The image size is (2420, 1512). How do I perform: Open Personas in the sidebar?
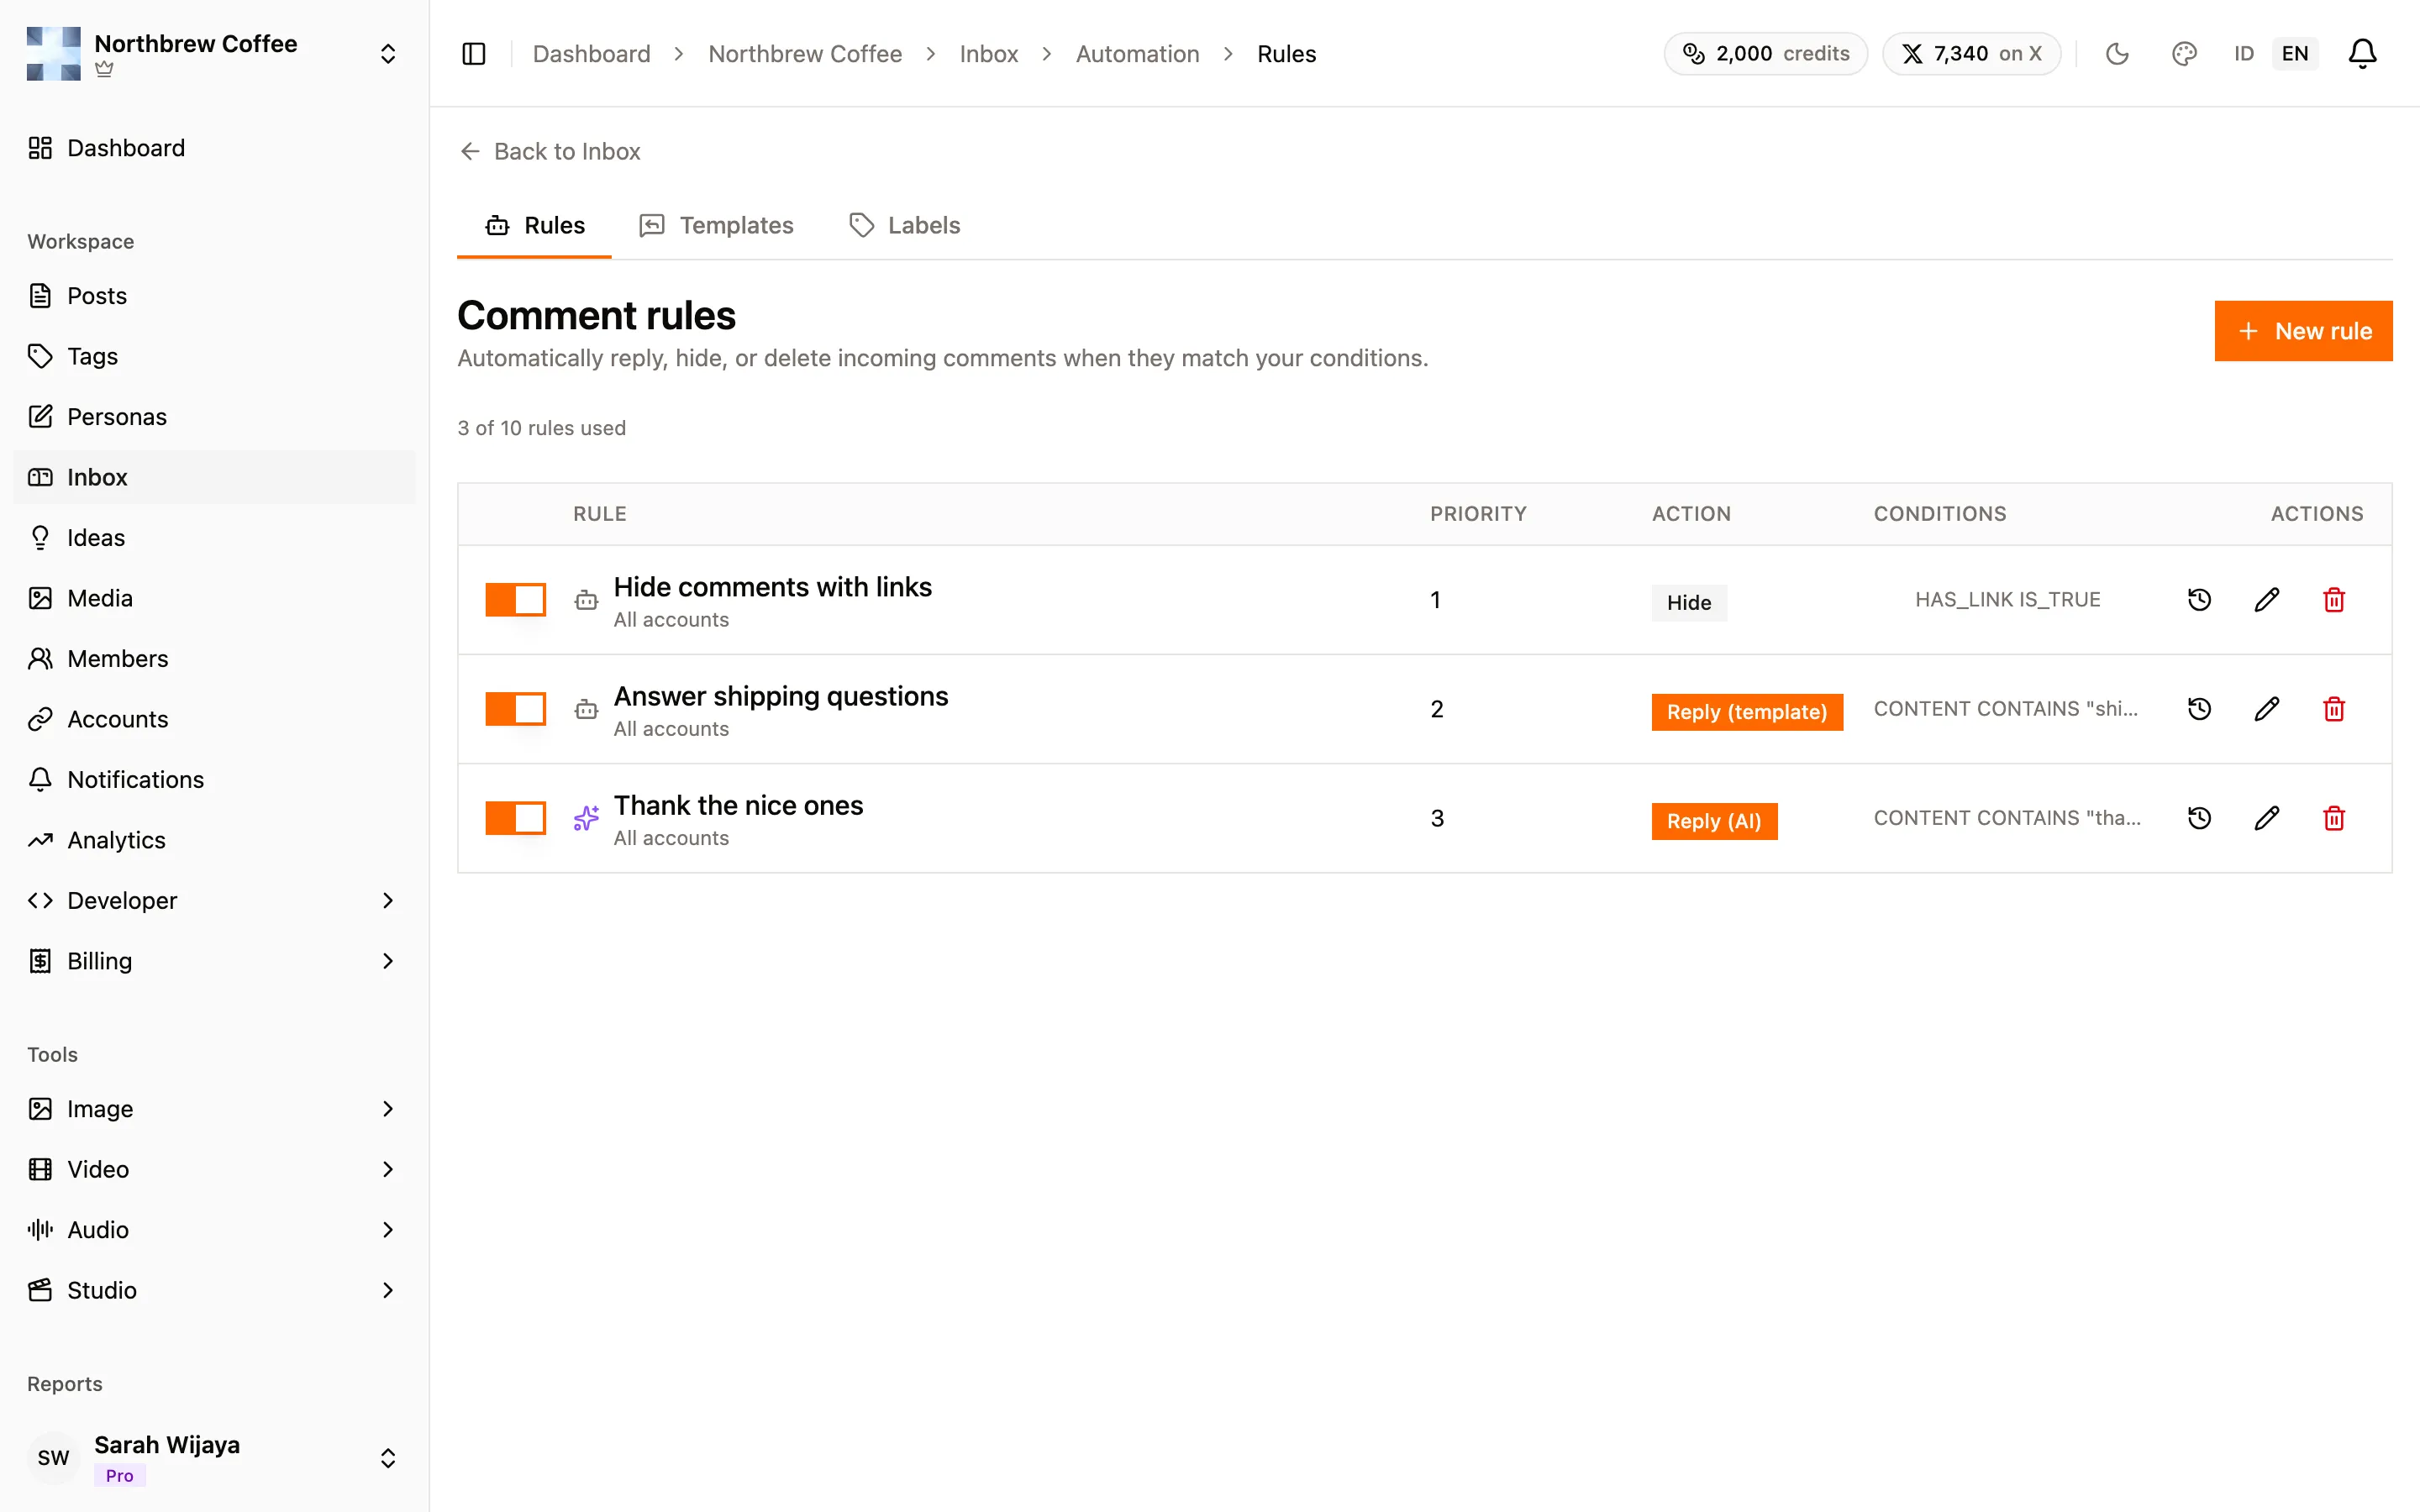point(214,417)
